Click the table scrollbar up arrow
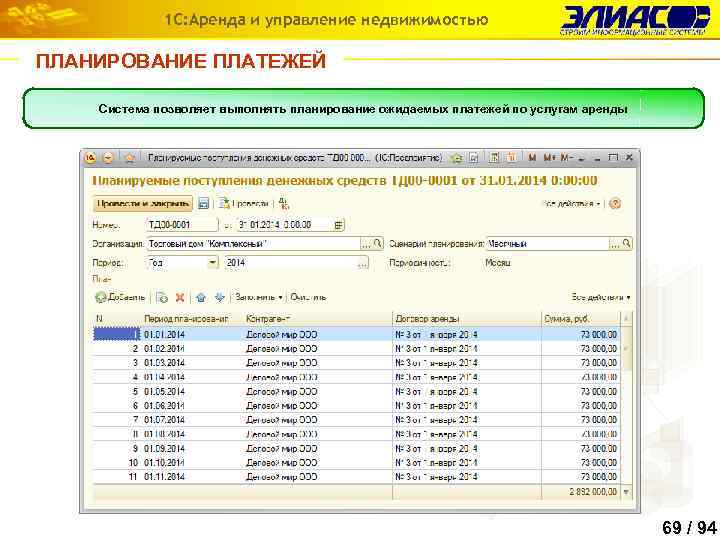Viewport: 720px width, 540px height. coord(626,318)
